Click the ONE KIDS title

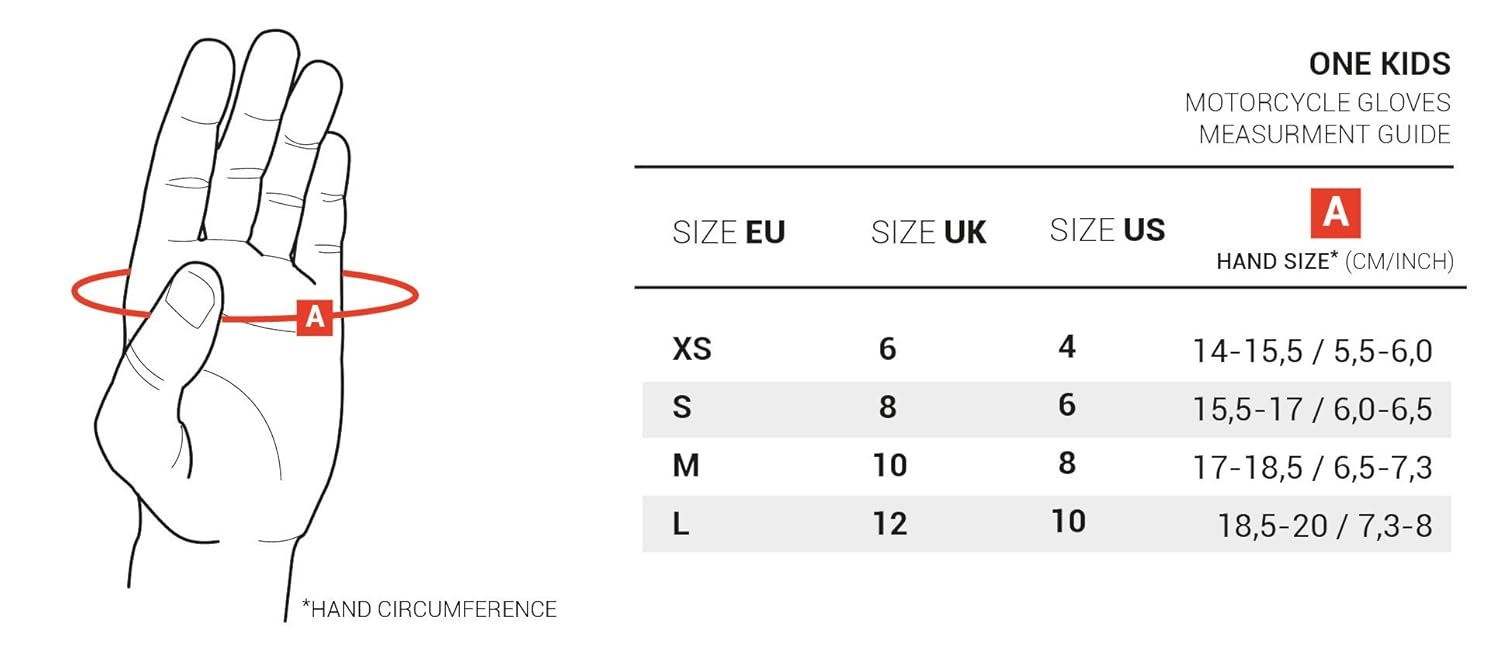click(x=1379, y=64)
